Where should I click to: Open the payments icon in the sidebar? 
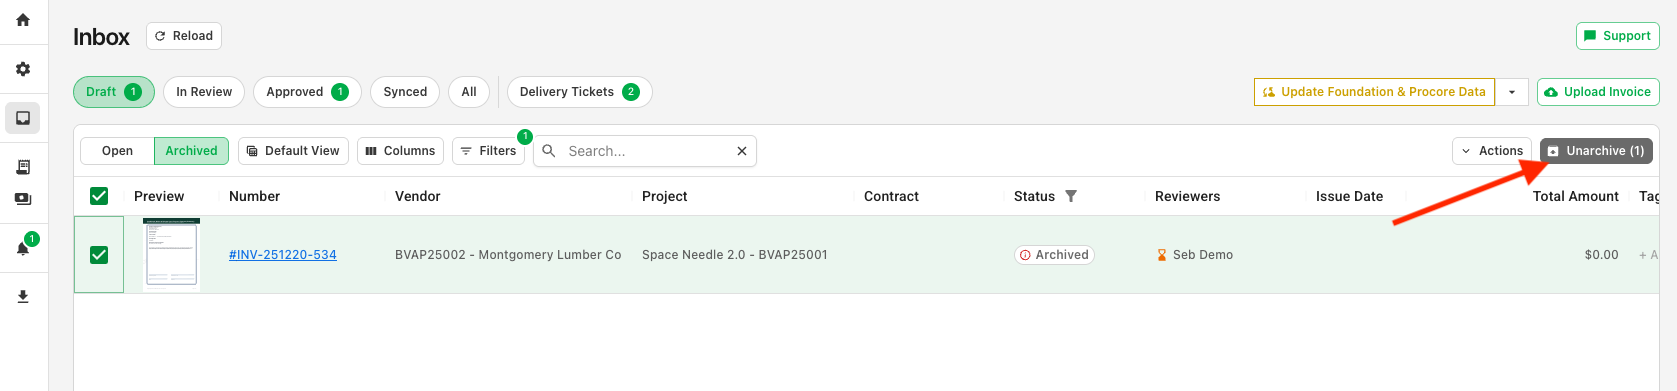[x=23, y=199]
